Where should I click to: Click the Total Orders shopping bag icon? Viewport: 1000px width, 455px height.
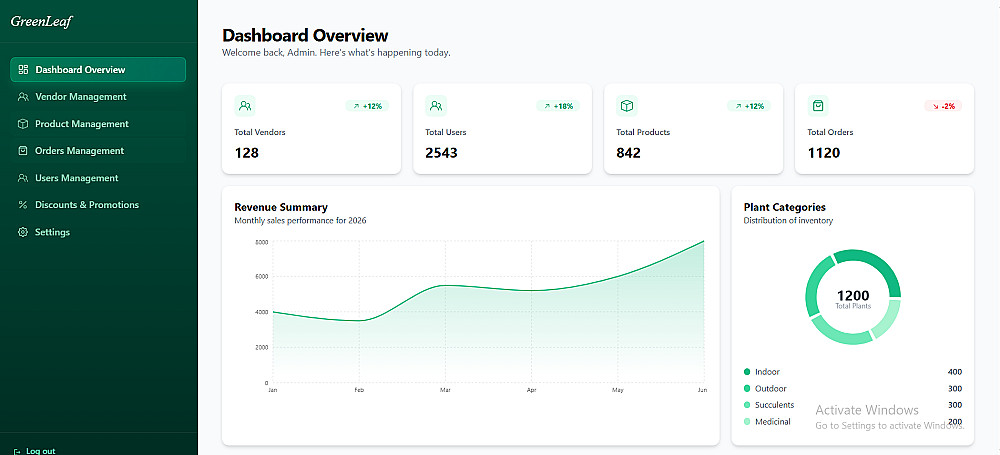click(818, 106)
